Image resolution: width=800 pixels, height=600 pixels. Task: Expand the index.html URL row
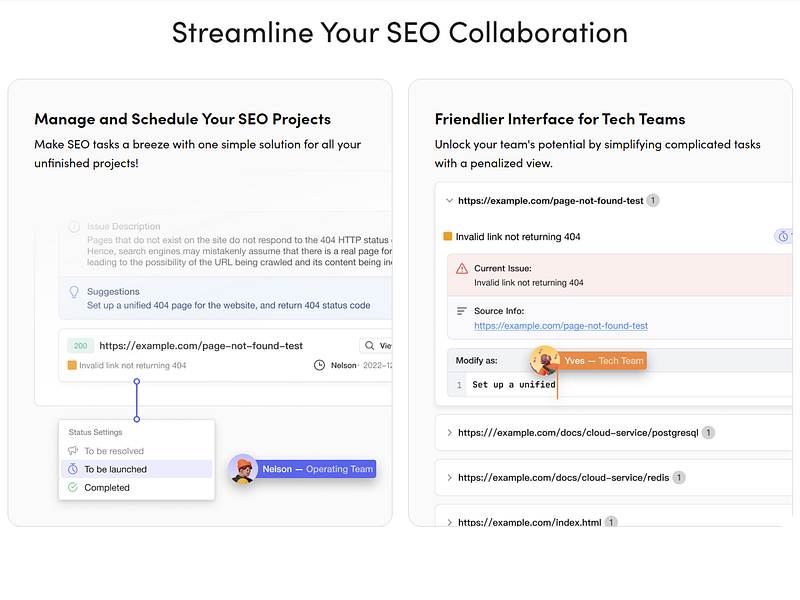pos(449,522)
